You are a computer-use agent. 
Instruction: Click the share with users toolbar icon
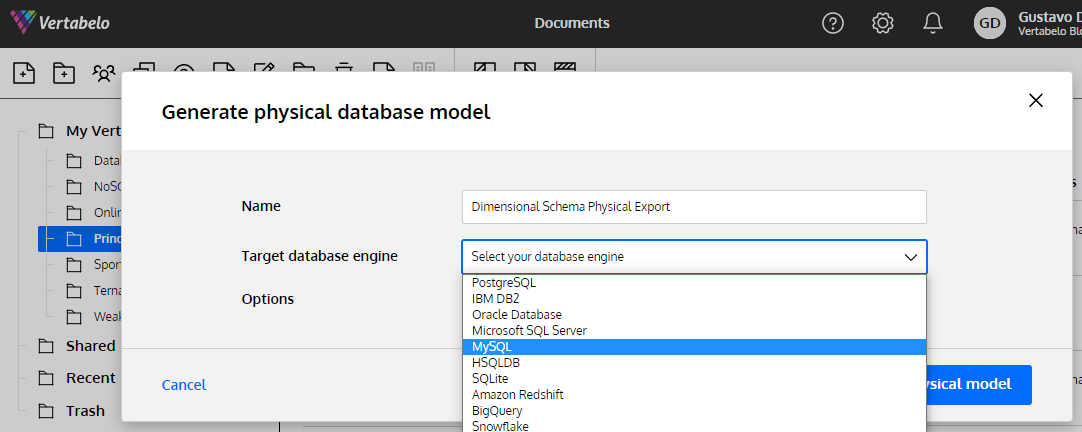point(104,72)
